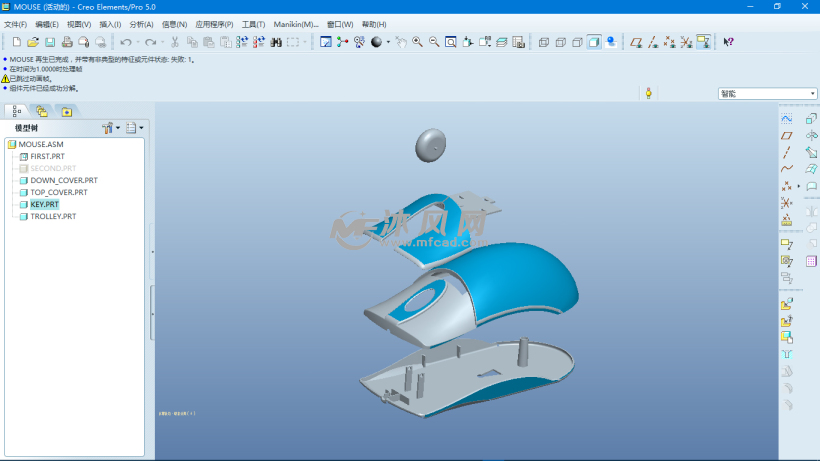This screenshot has width=820, height=461.
Task: Click the Datum Axis tool in right toolbar
Action: 787,153
